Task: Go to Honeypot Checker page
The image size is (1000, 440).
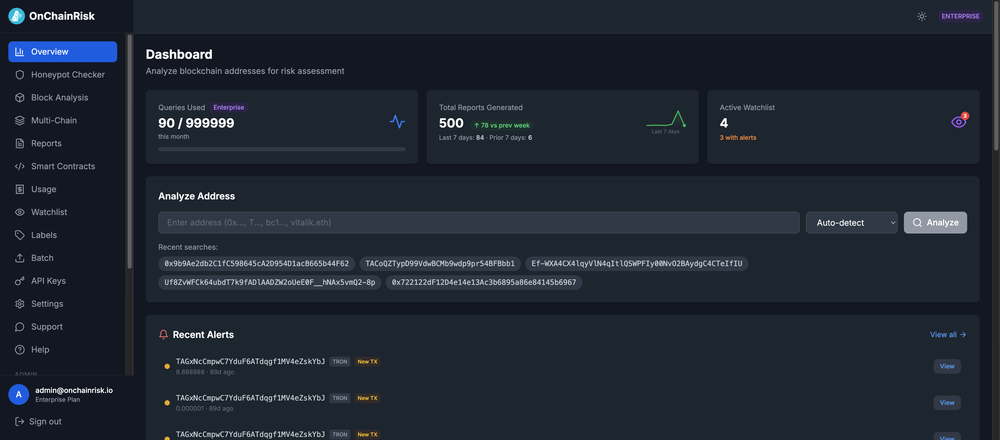Action: 62,75
